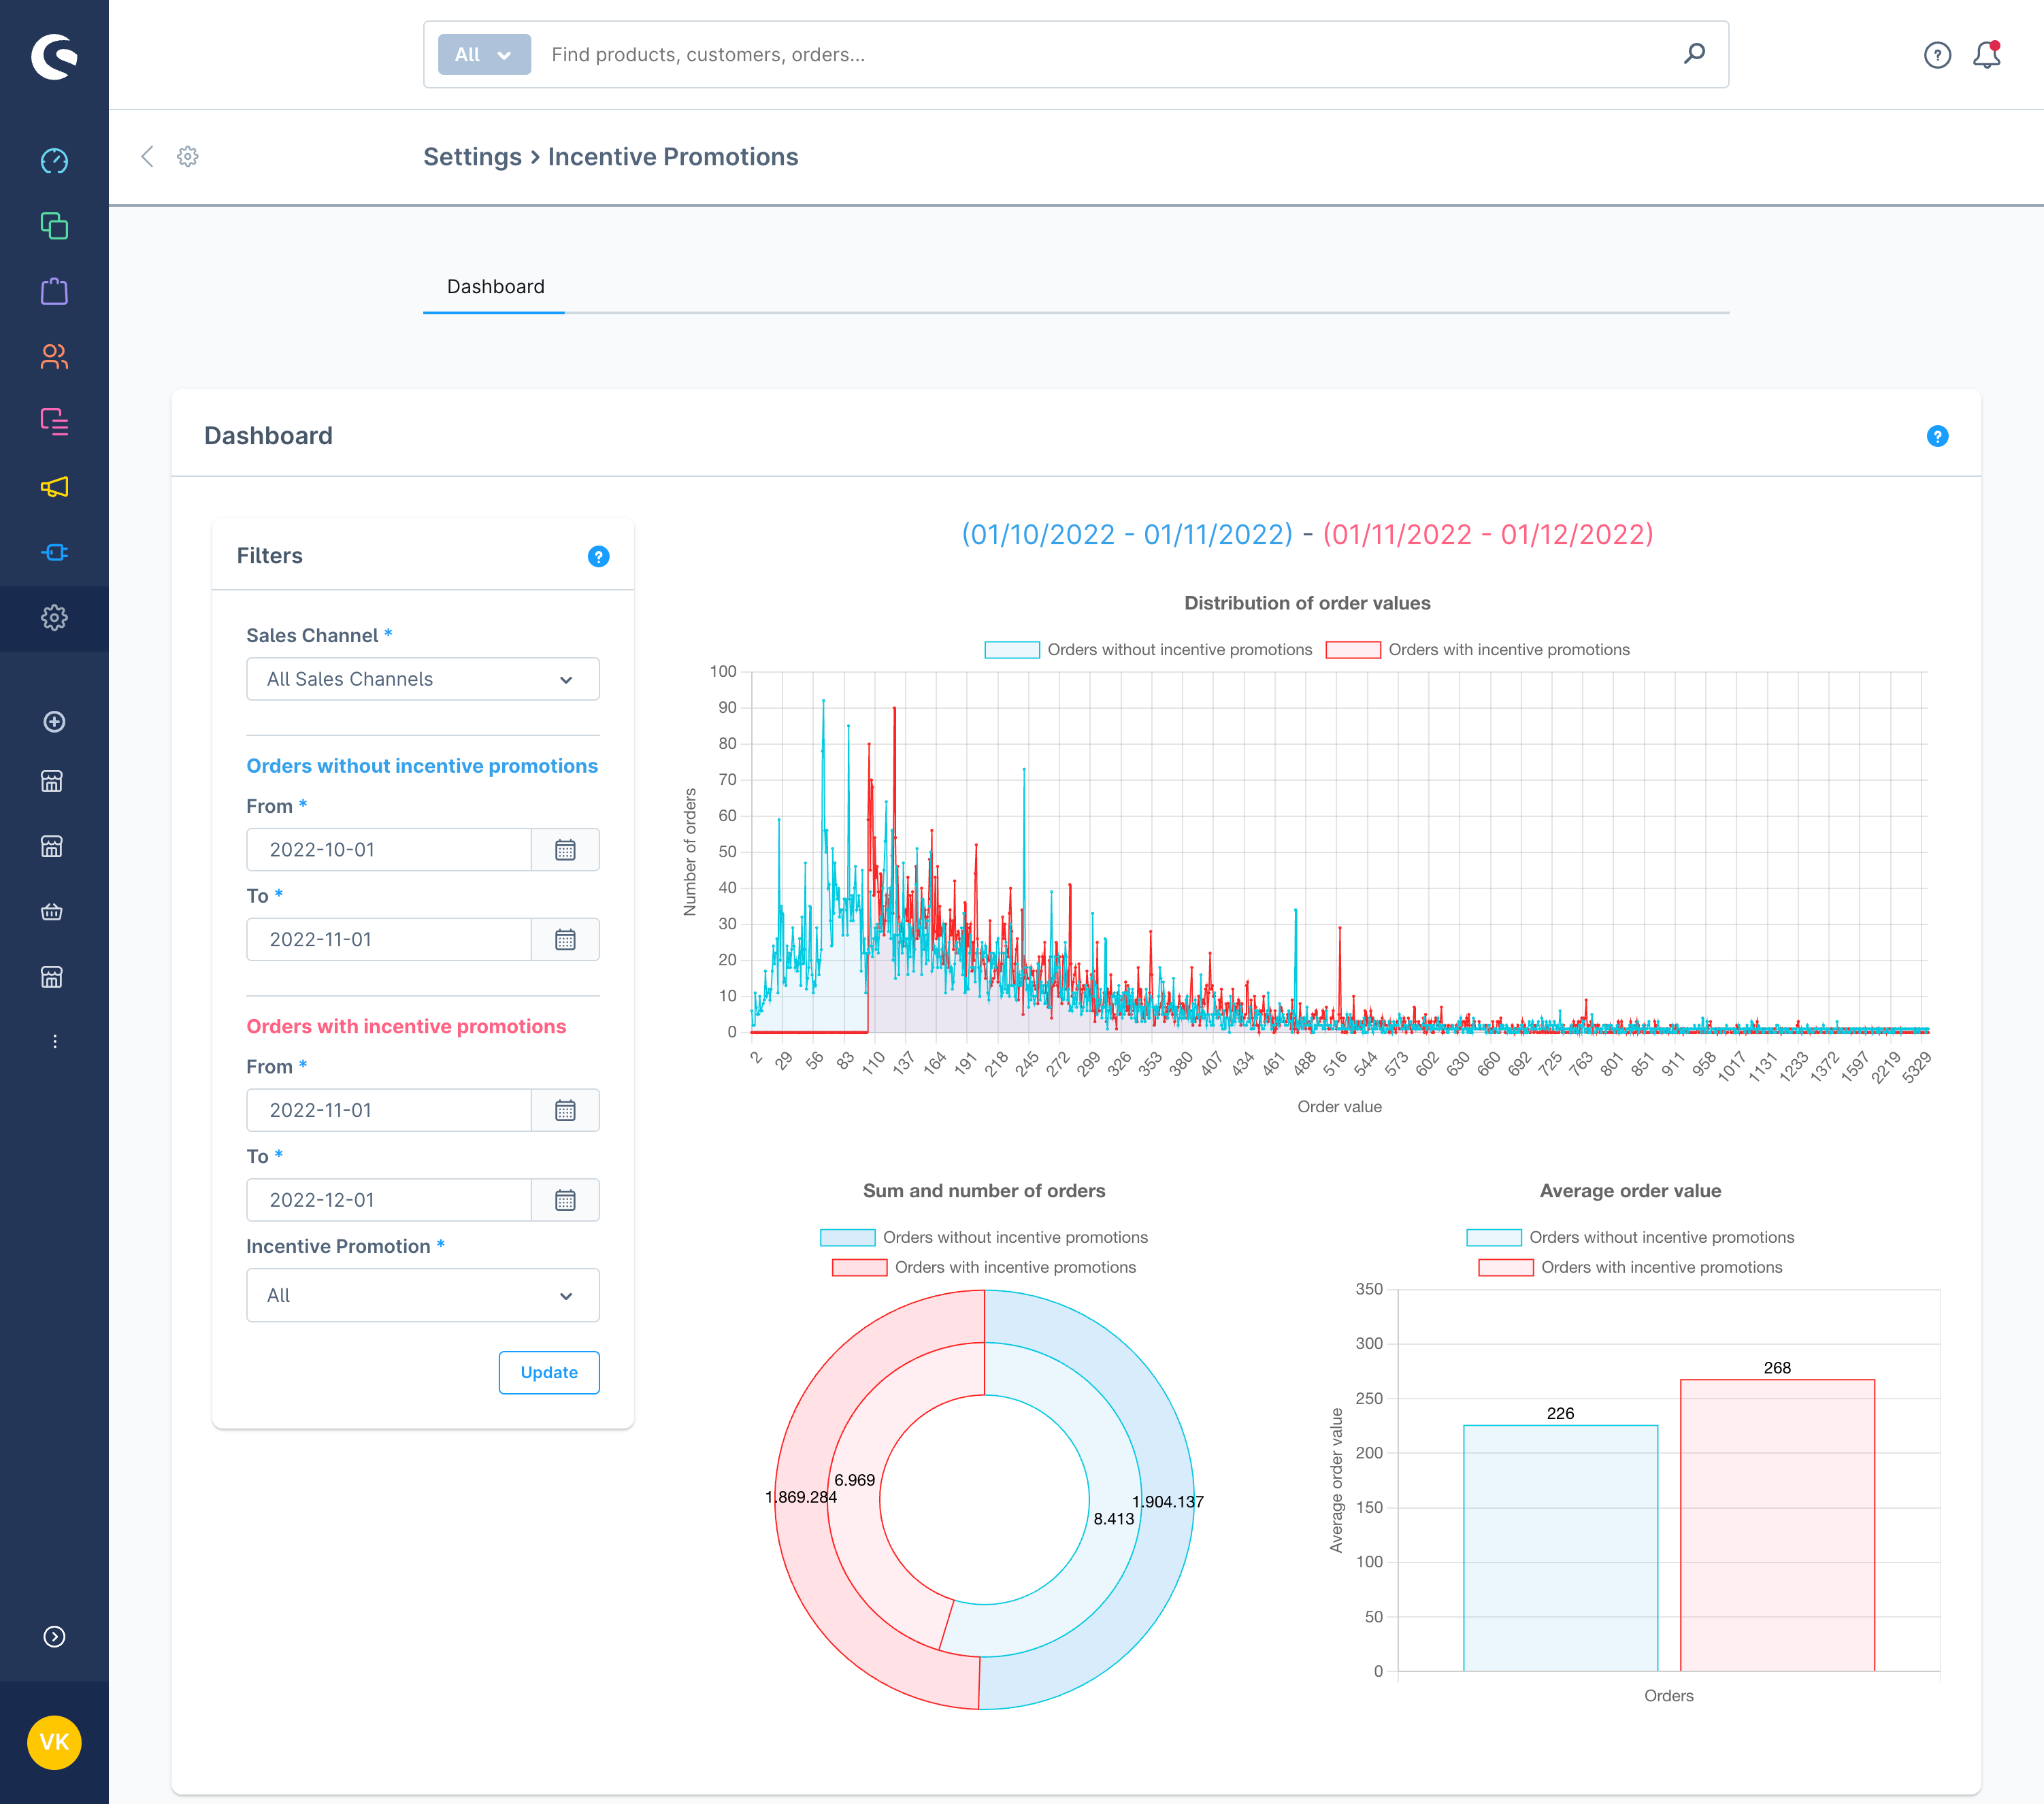The height and width of the screenshot is (1804, 2044).
Task: Open calendar for 2022-12-01 To date
Action: pos(565,1200)
